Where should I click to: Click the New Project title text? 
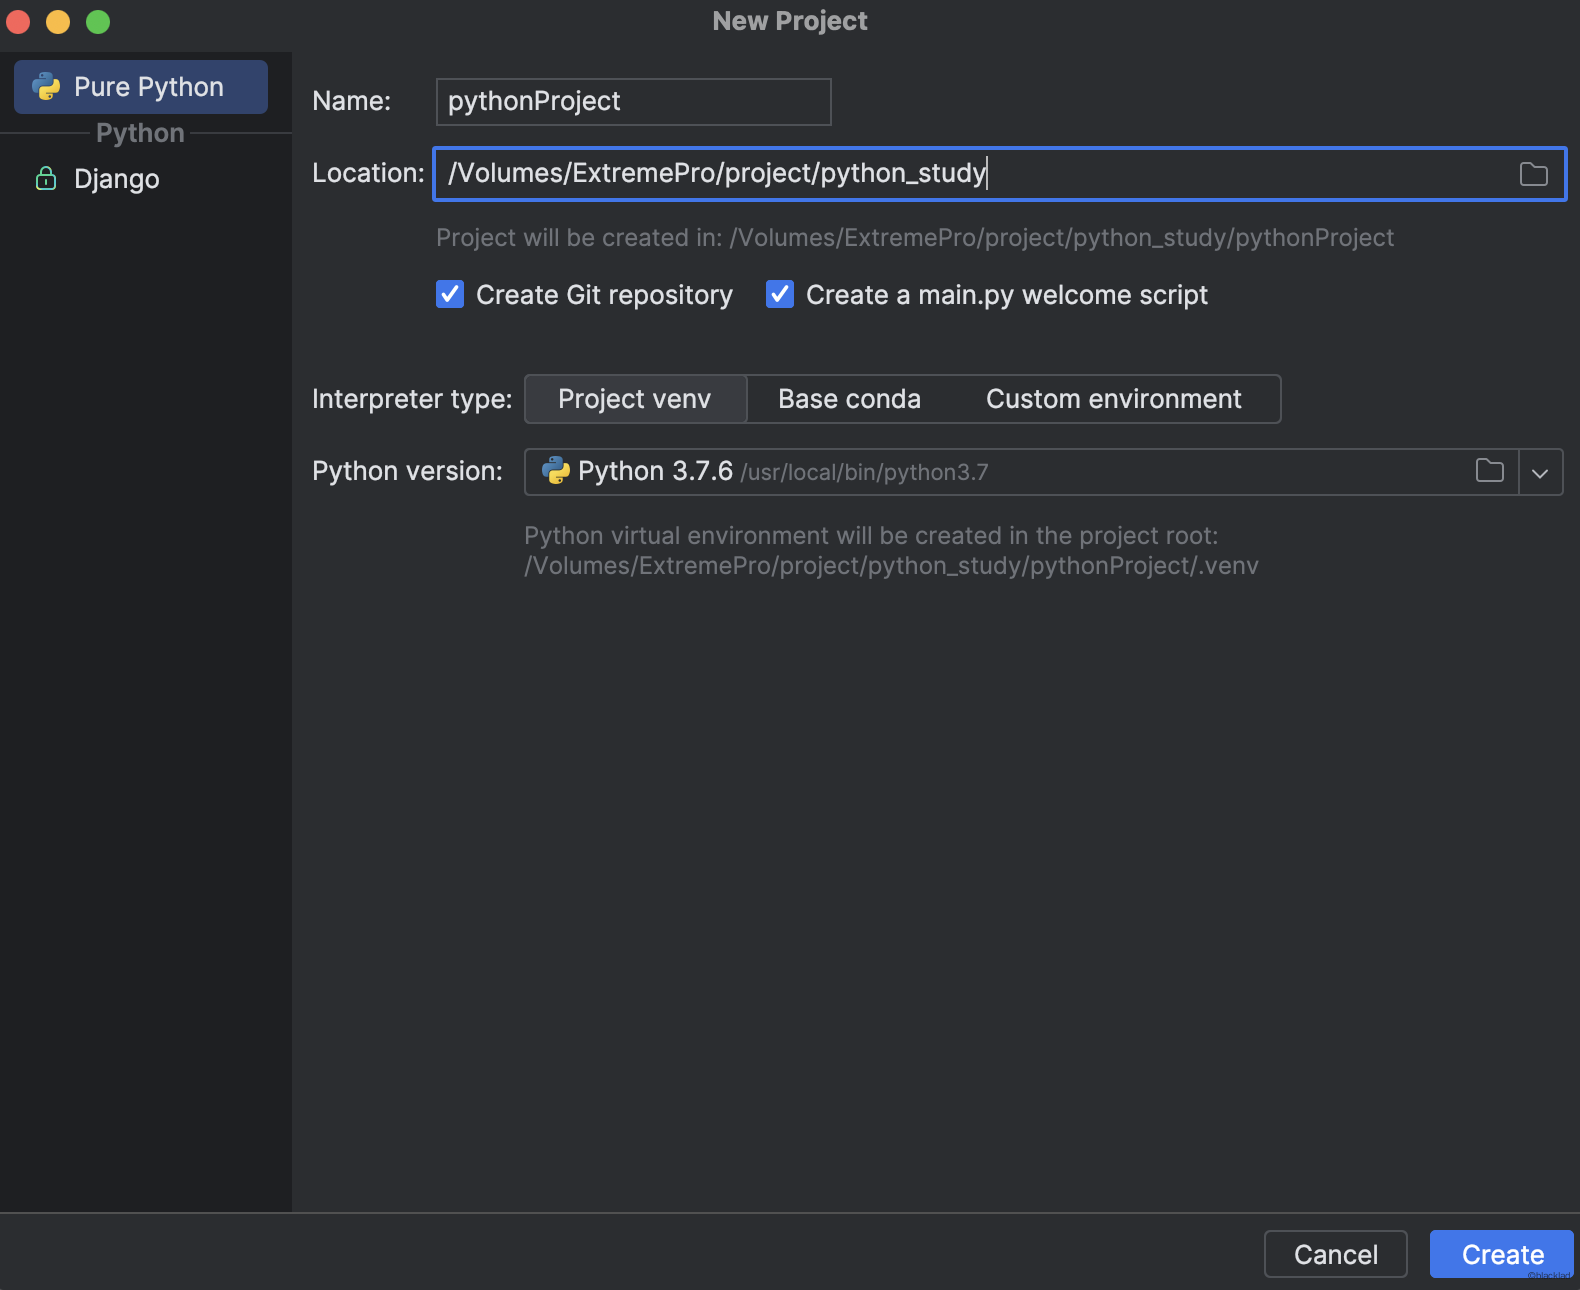[x=790, y=21]
